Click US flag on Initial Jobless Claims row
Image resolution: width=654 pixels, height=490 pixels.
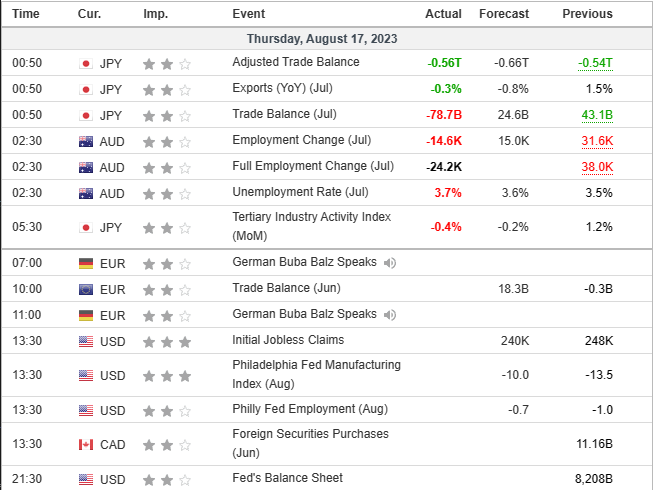(x=85, y=341)
